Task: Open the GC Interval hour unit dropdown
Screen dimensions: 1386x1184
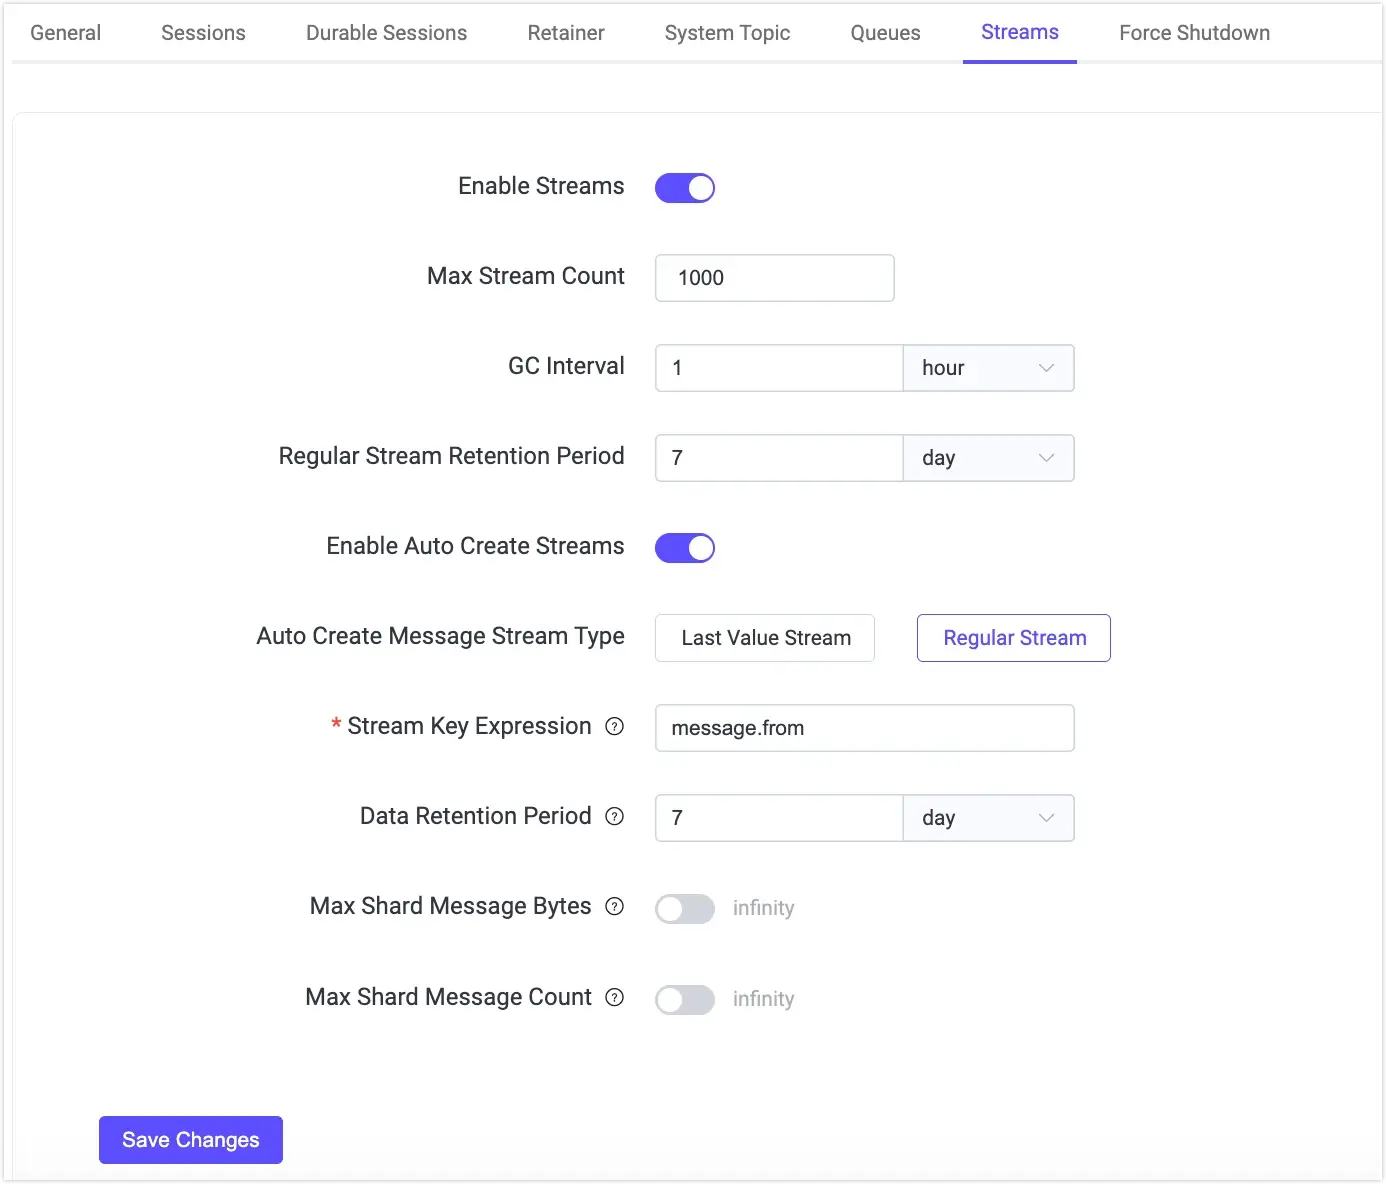Action: pyautogui.click(x=988, y=368)
